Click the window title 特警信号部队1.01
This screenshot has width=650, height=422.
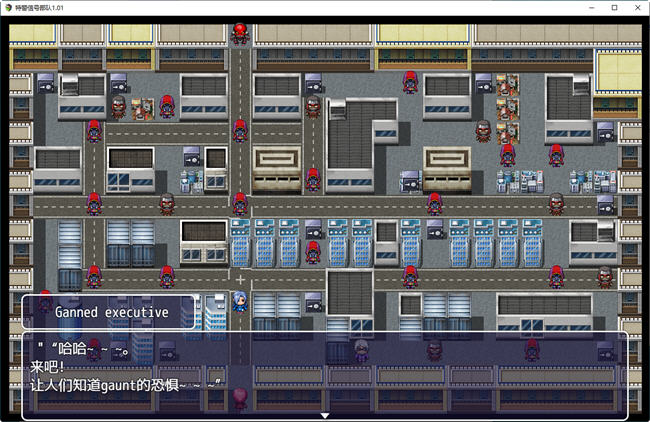48,8
